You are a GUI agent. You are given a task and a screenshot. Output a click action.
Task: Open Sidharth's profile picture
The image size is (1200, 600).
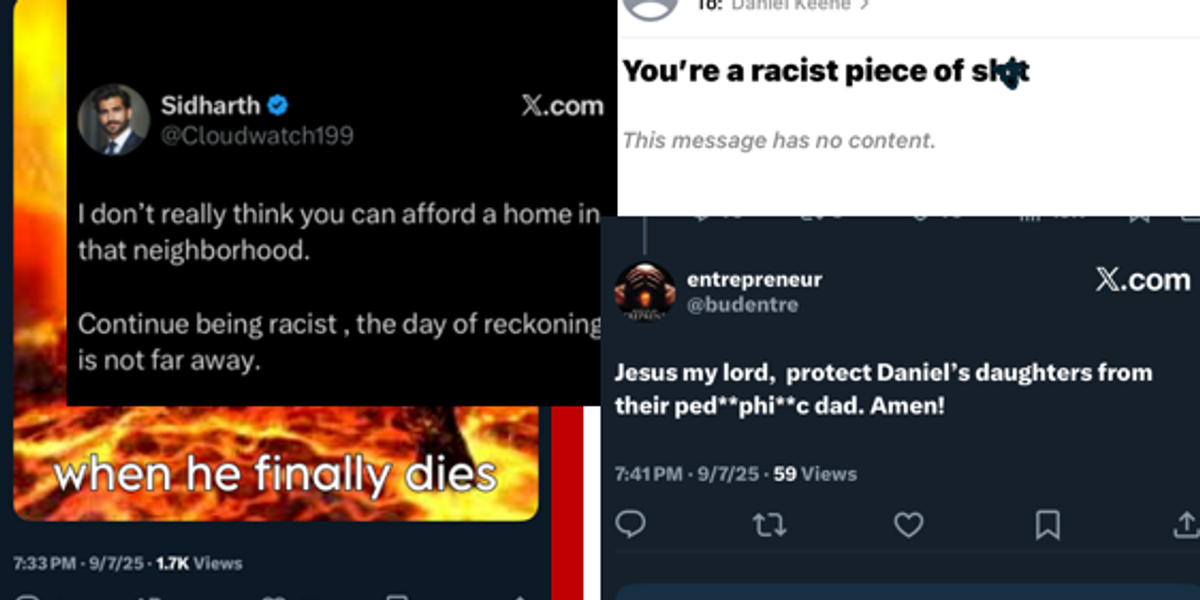tap(113, 120)
